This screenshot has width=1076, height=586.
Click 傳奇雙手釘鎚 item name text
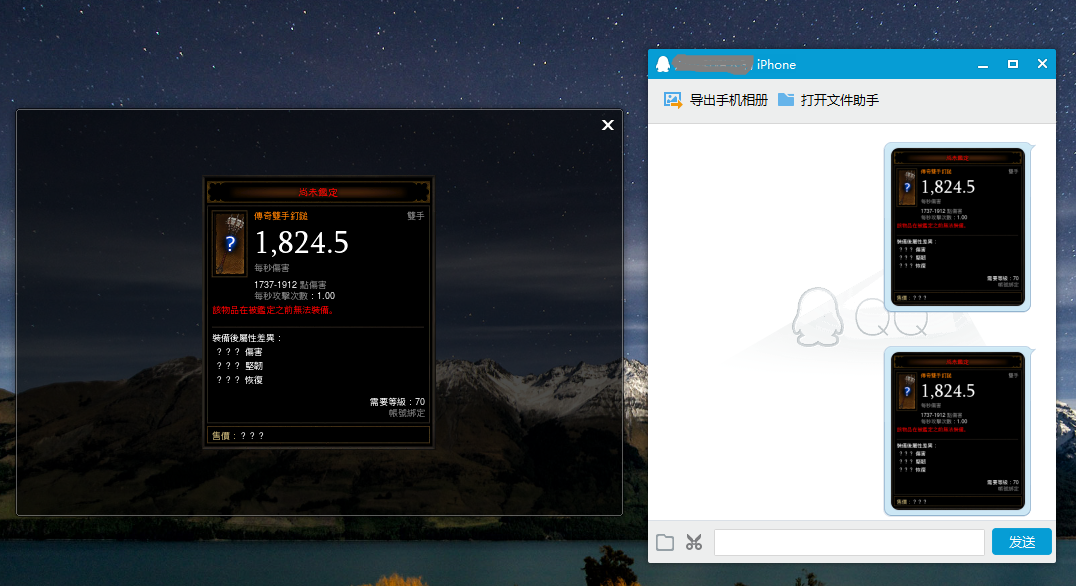click(x=281, y=215)
